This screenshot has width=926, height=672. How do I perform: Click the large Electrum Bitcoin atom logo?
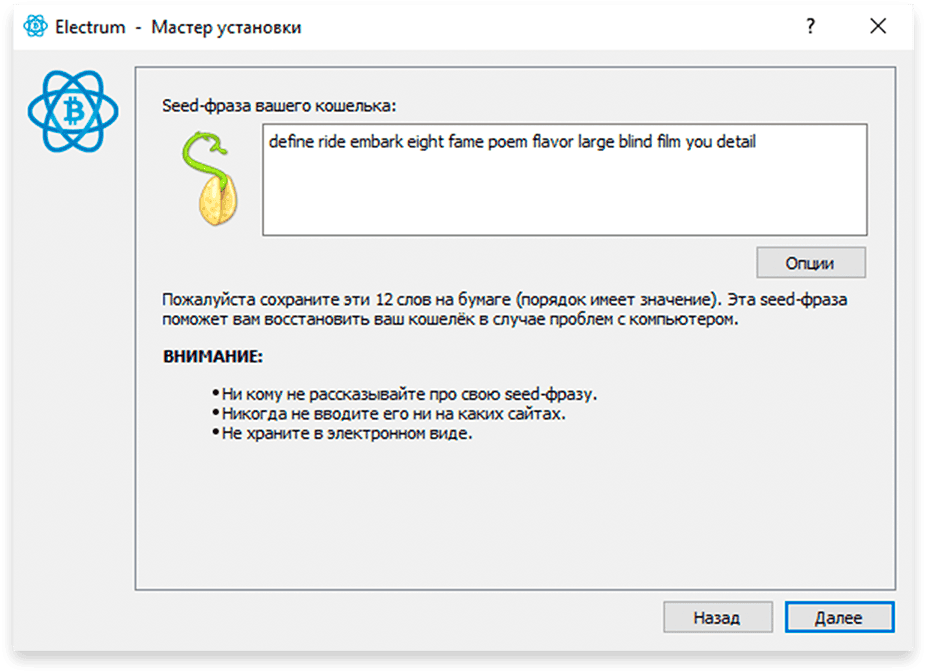(73, 111)
